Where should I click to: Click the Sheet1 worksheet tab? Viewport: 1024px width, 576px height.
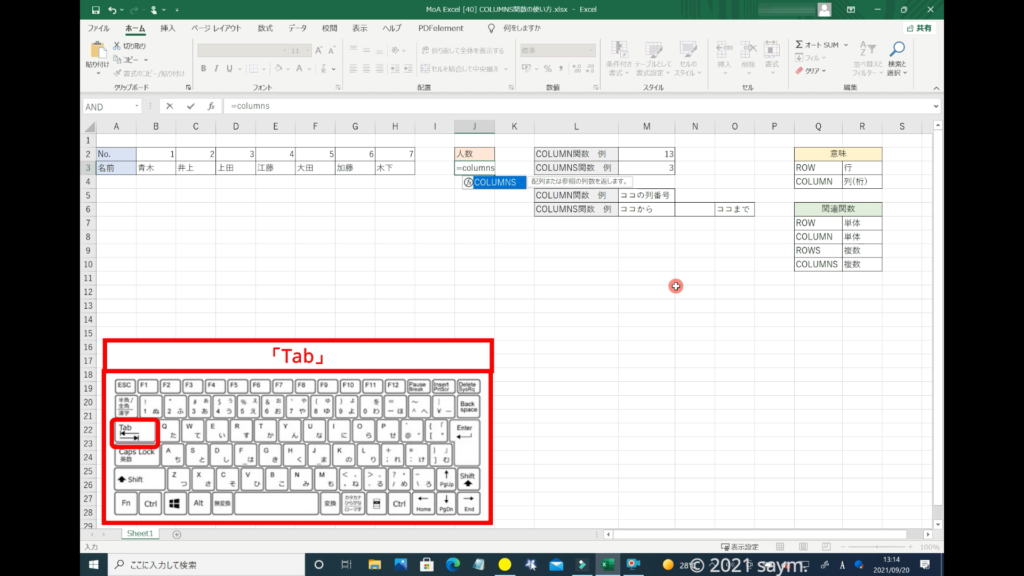(139, 534)
